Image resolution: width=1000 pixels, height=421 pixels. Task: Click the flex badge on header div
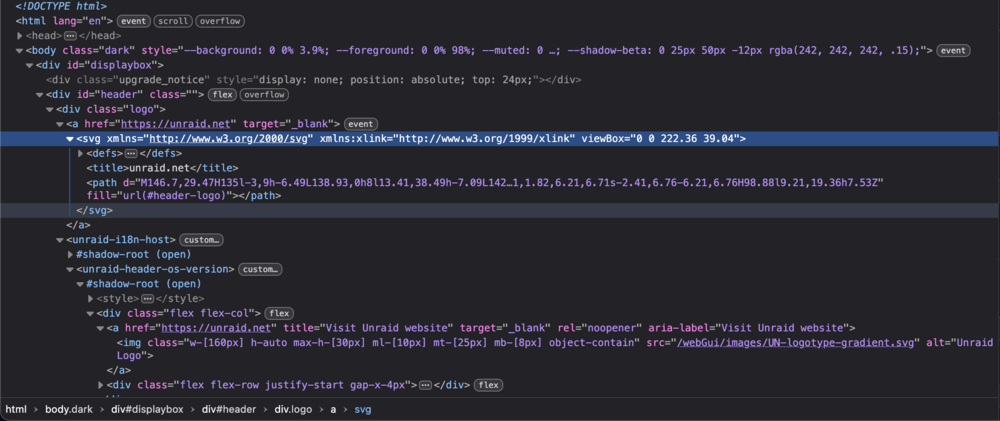point(223,94)
